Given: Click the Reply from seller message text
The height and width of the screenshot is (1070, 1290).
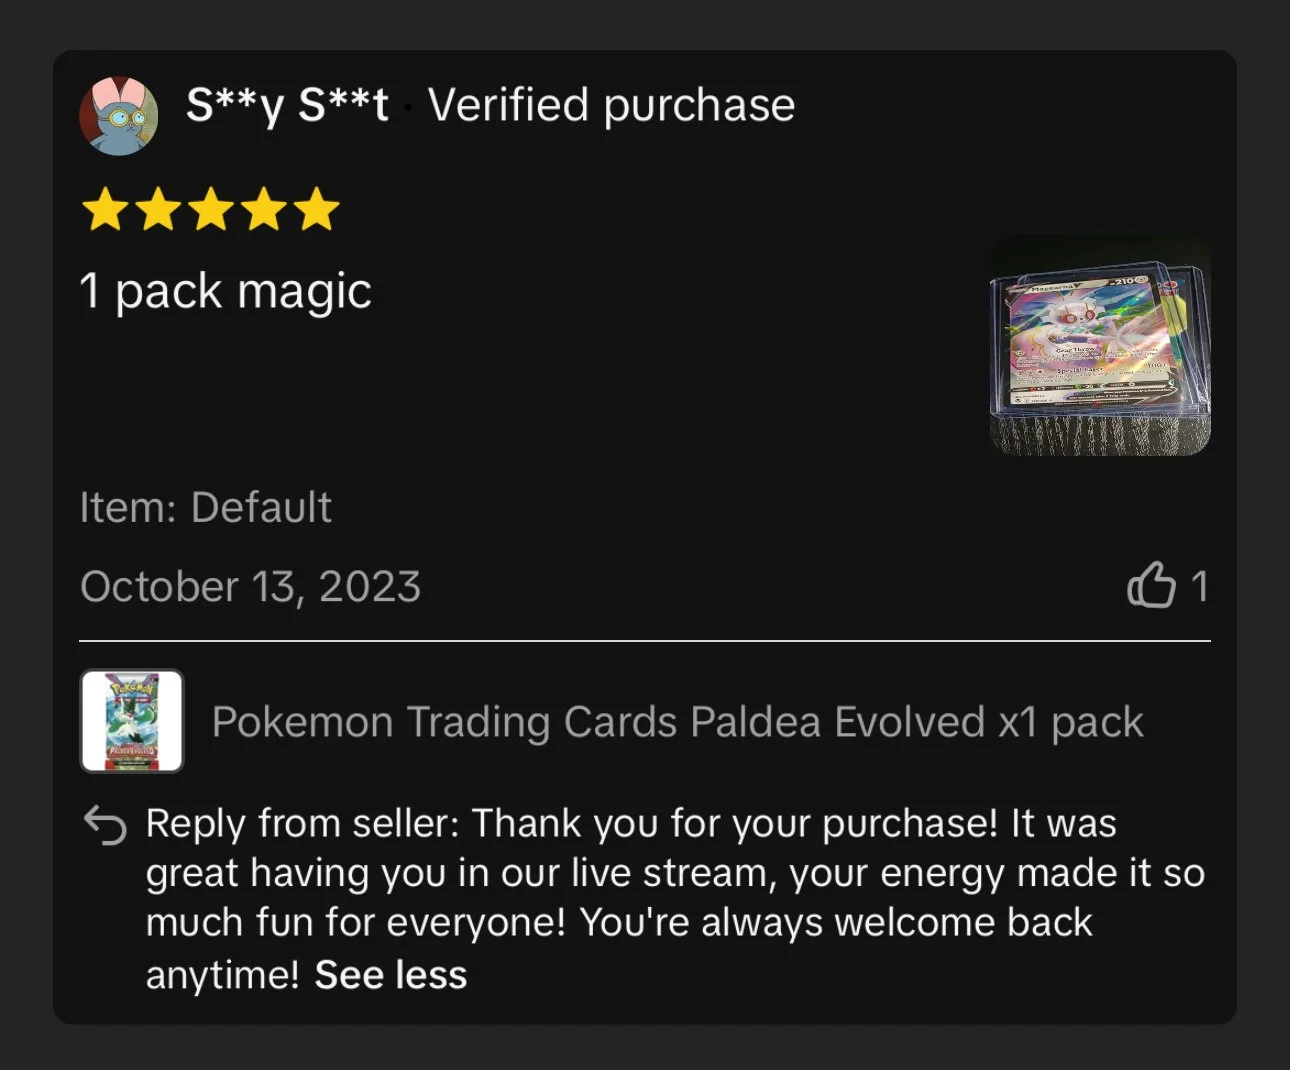Looking at the screenshot, I should pyautogui.click(x=675, y=898).
